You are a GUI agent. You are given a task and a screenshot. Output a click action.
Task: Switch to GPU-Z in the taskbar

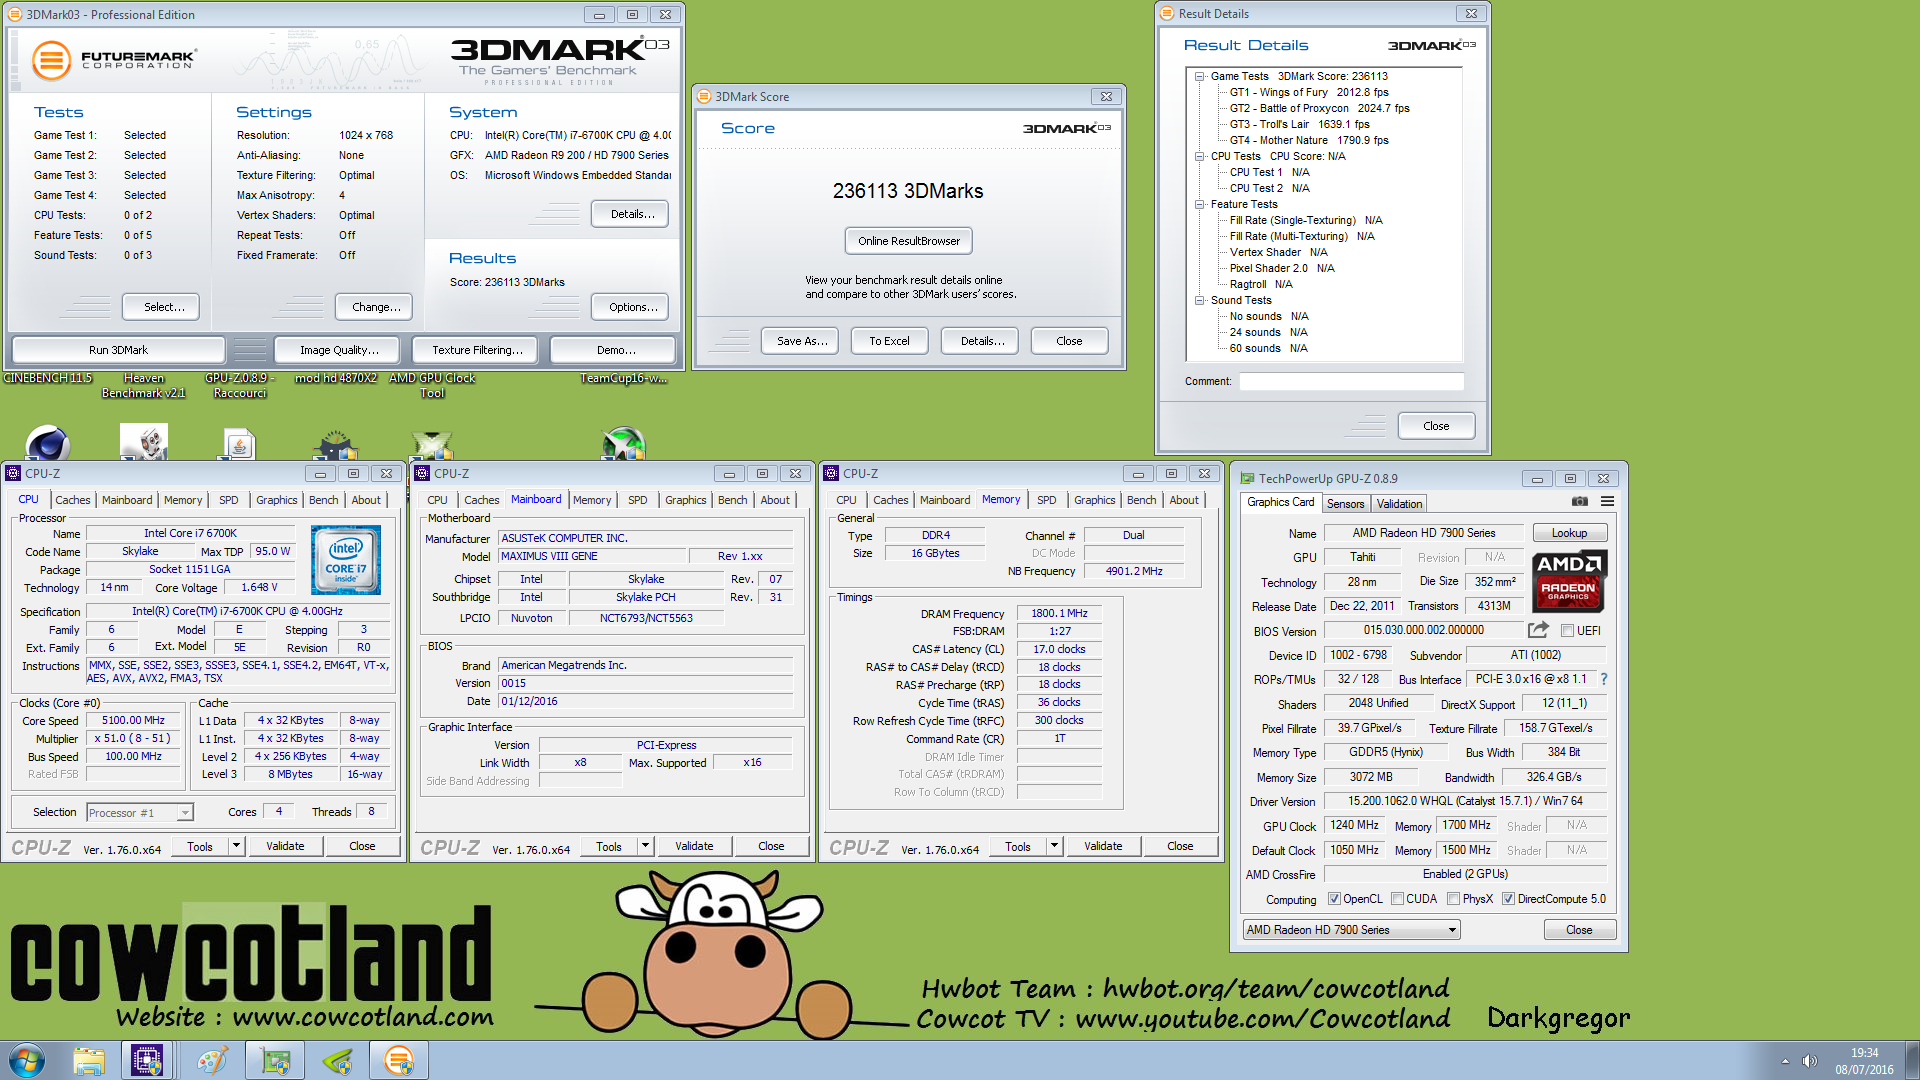pyautogui.click(x=274, y=1060)
